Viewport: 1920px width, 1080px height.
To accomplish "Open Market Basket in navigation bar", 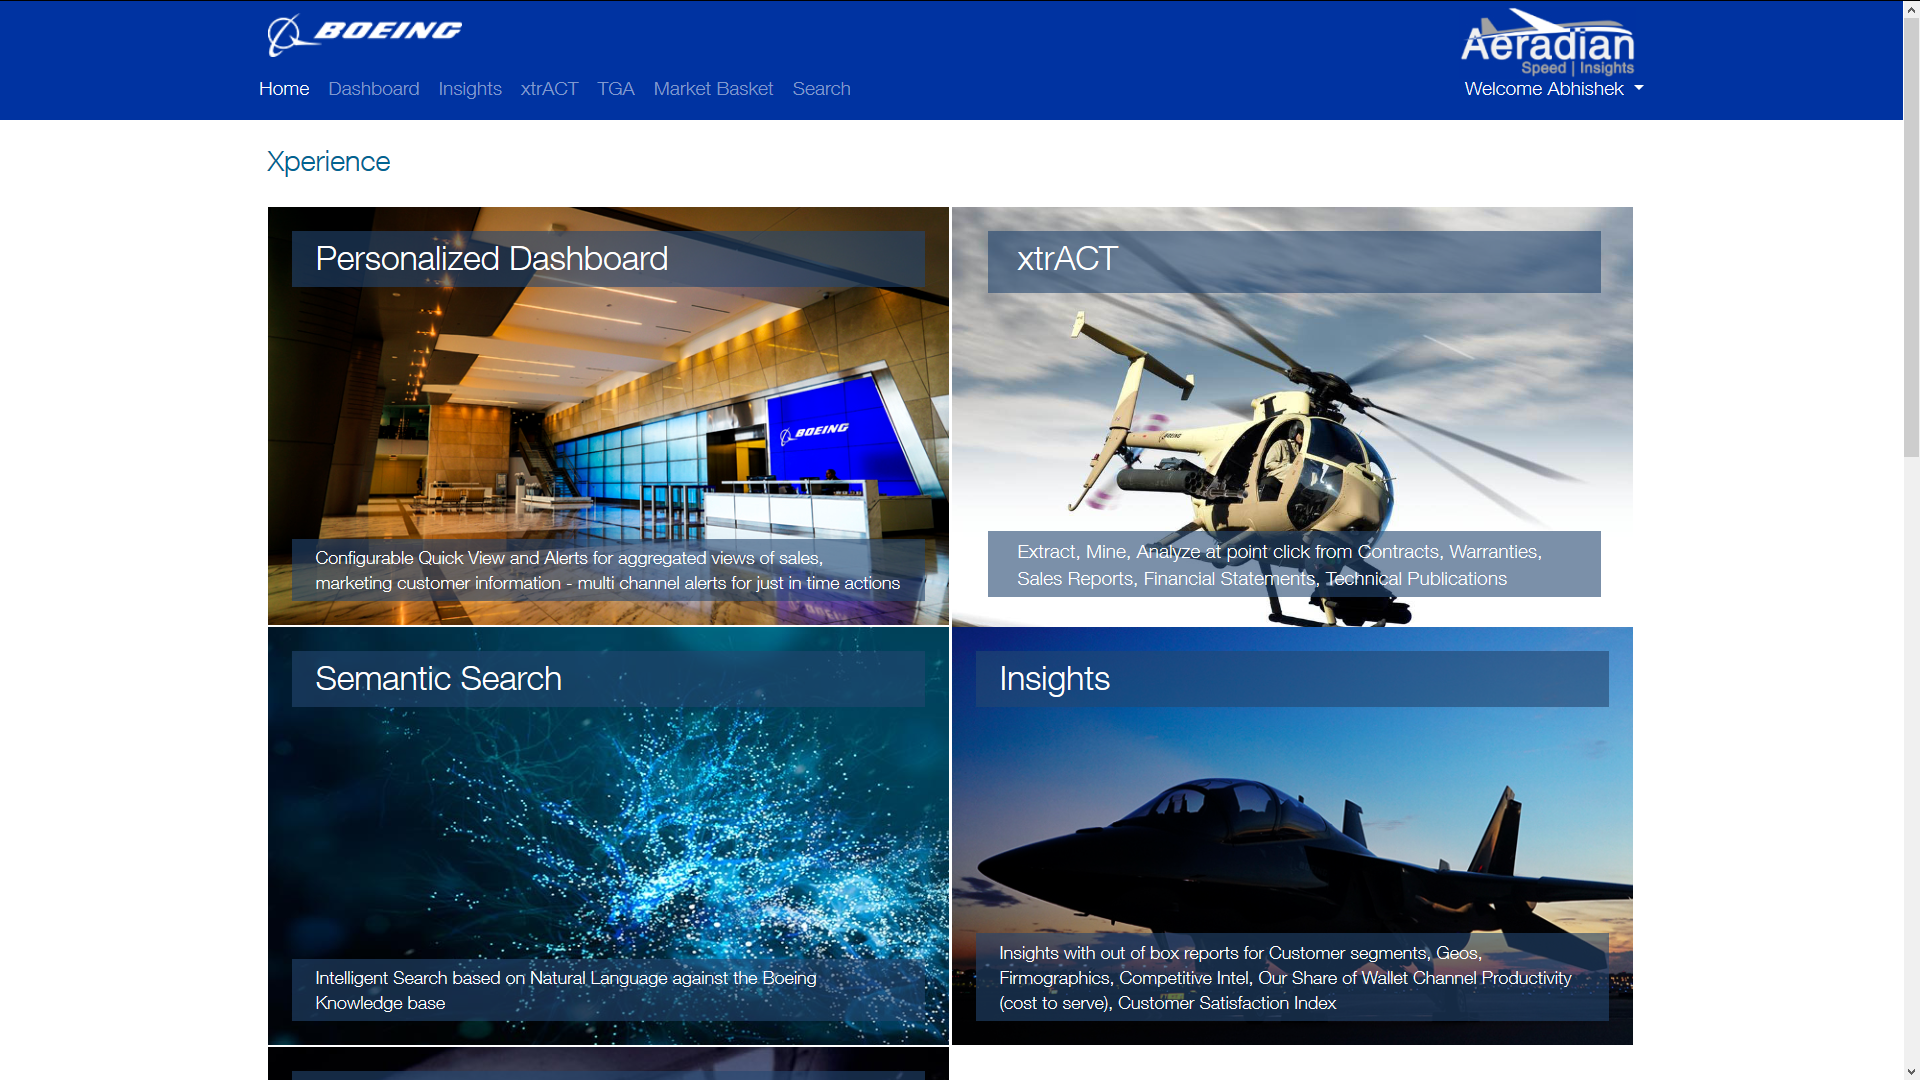I will click(x=713, y=89).
